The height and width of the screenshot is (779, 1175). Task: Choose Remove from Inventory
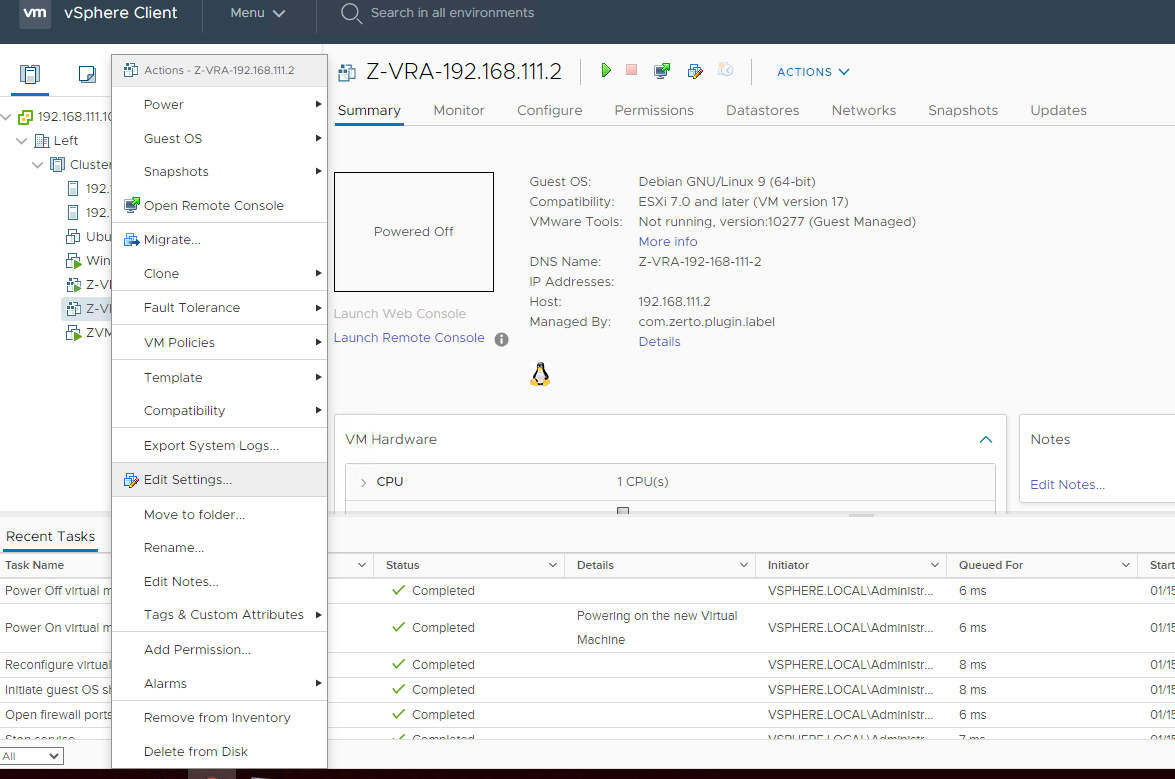point(220,718)
